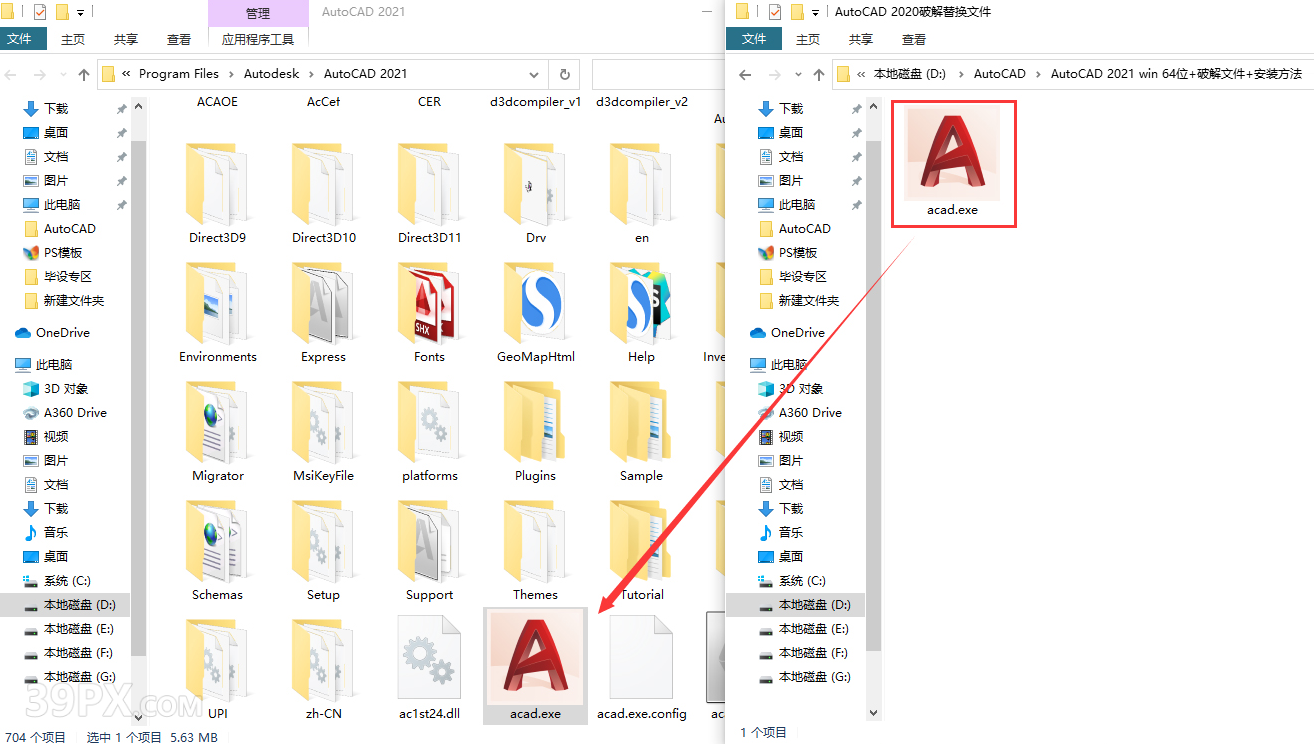Select 毕设专区 in right navigation pane
1314x744 pixels.
802,276
